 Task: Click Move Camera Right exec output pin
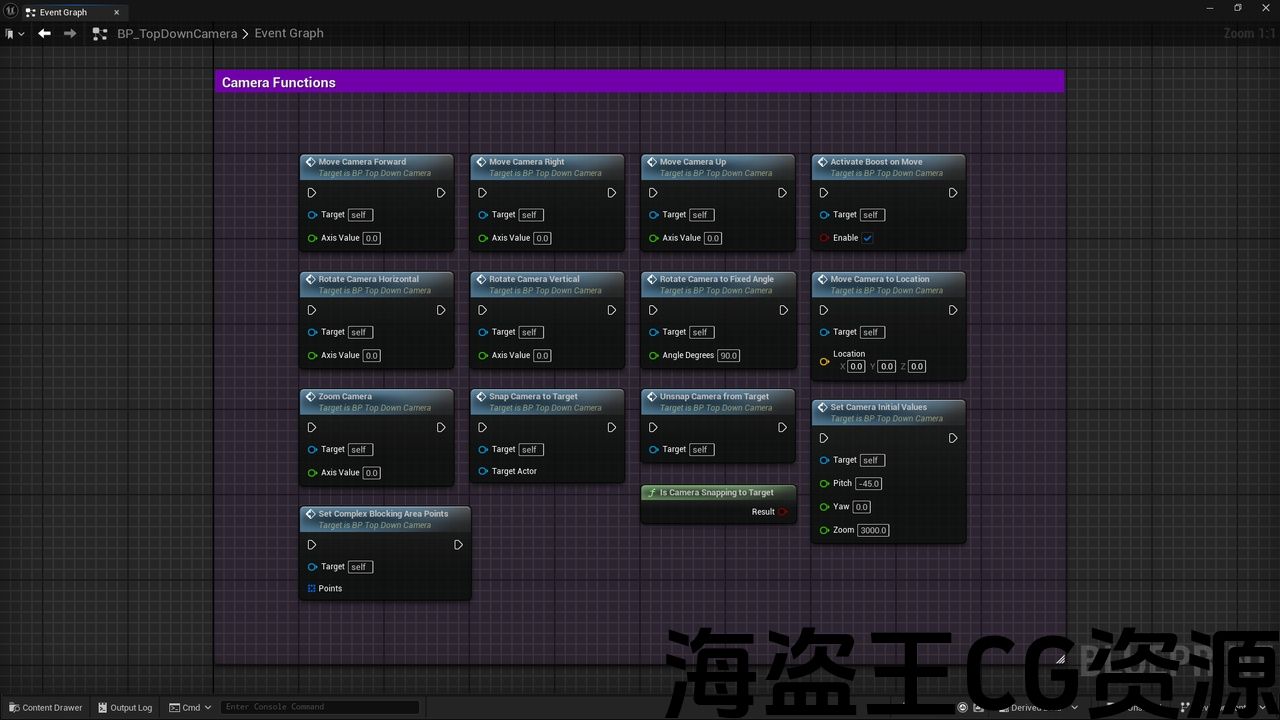pyautogui.click(x=612, y=193)
